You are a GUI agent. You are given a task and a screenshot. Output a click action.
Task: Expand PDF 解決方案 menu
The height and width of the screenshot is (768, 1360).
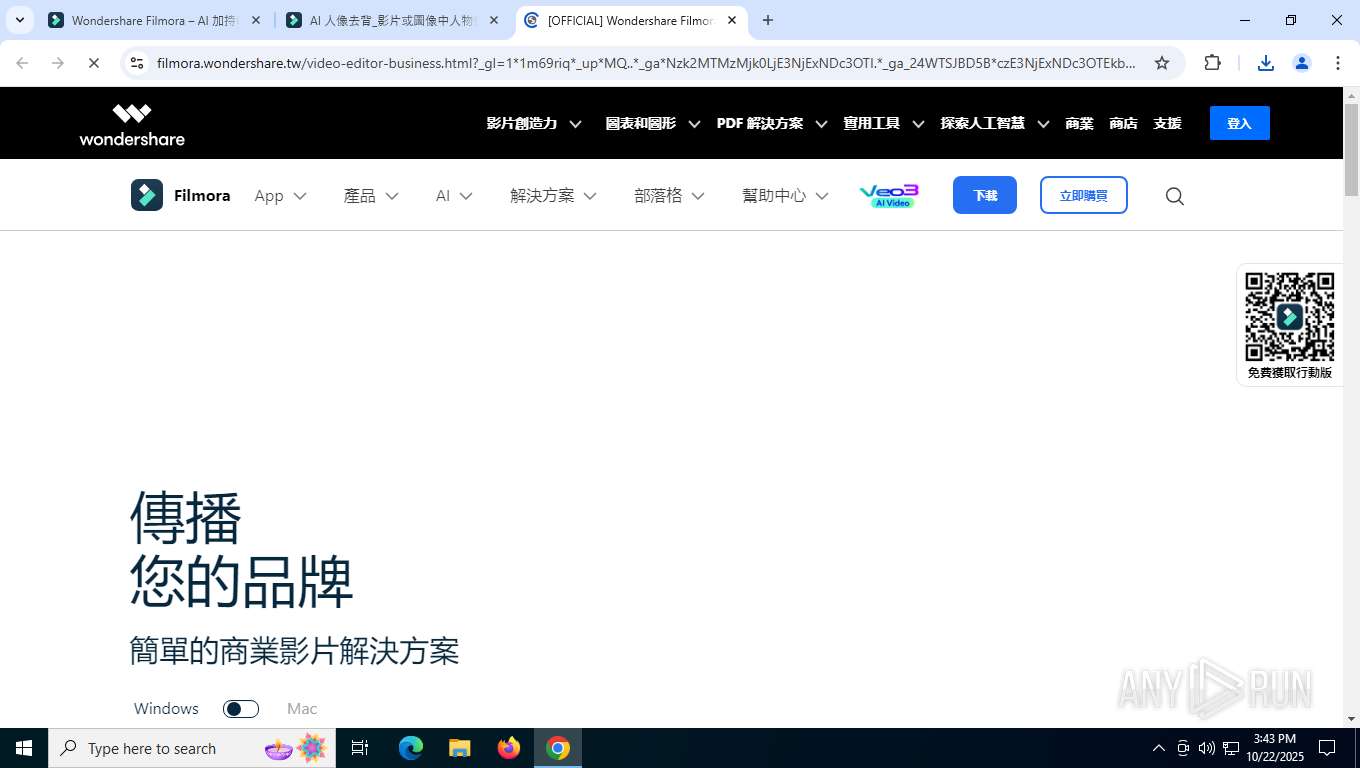click(772, 124)
